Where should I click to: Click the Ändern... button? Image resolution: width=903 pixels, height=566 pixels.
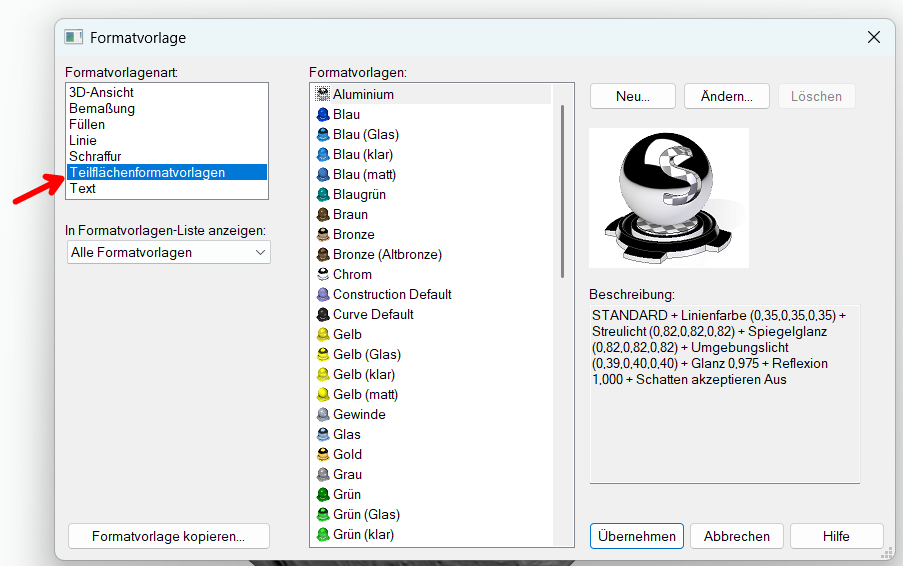[727, 96]
